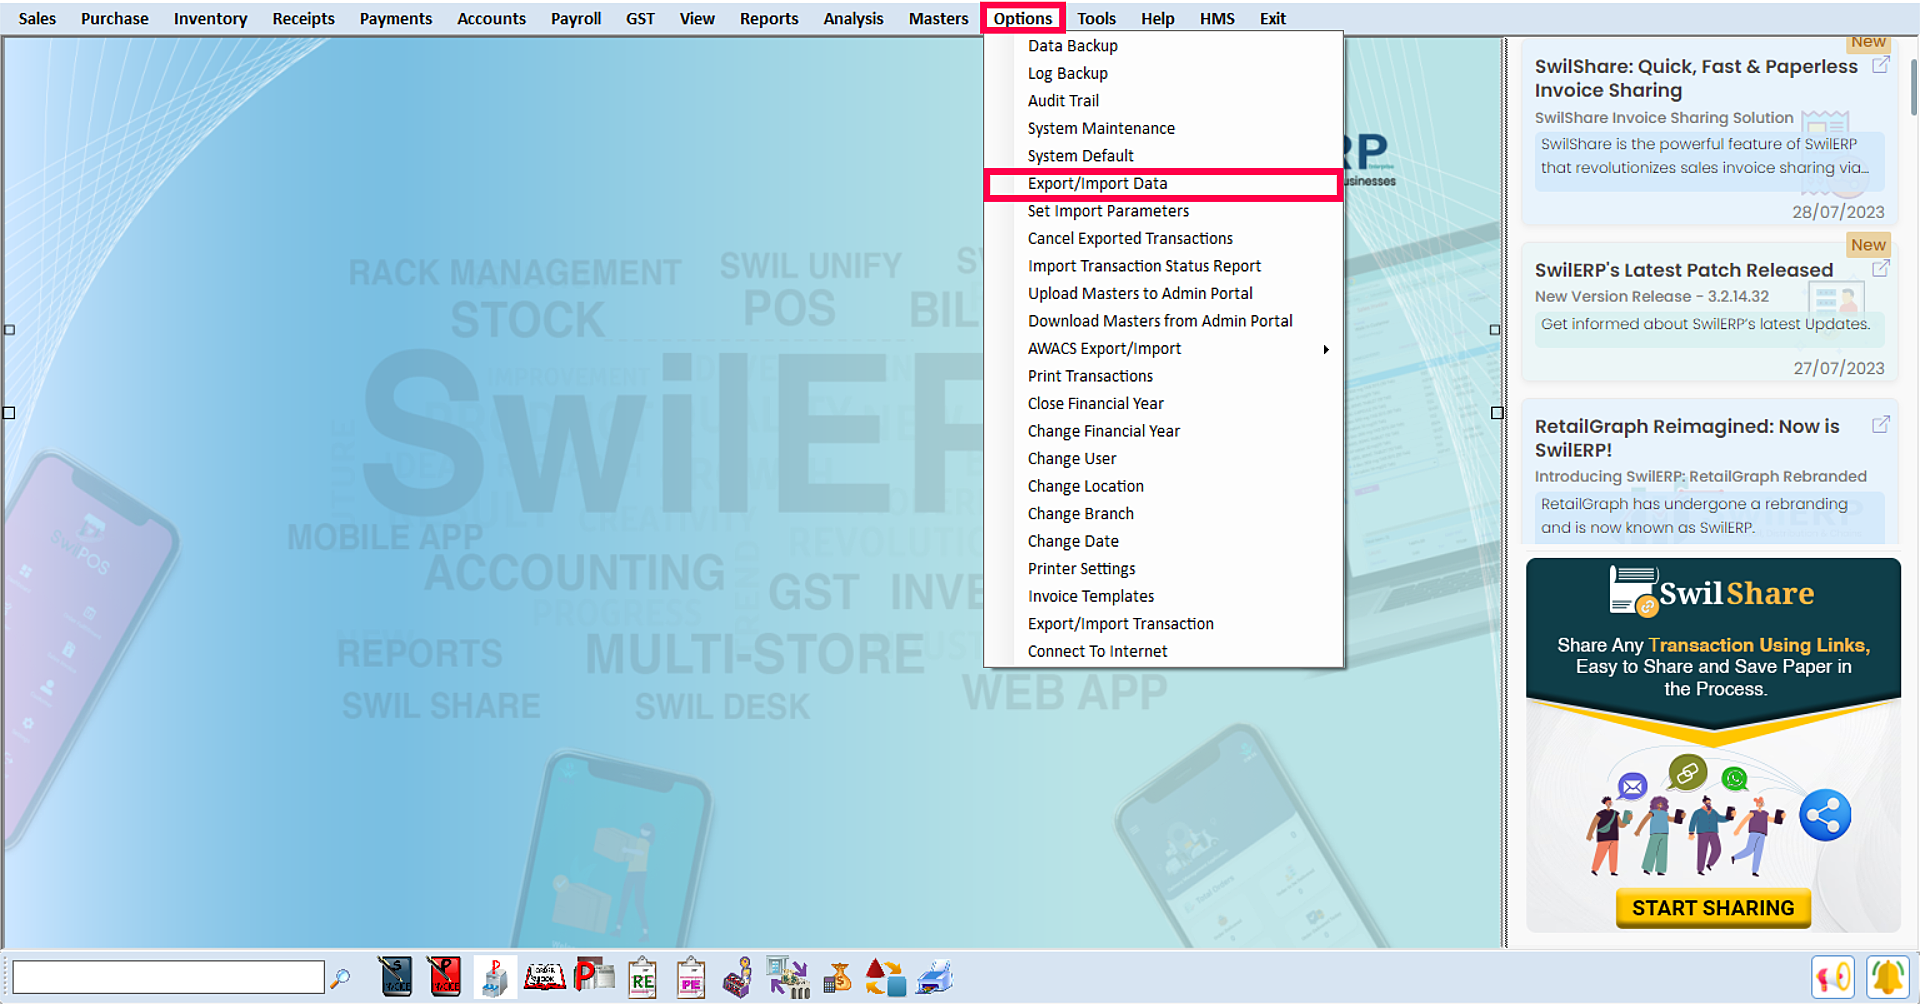Click the printer icon in toolbar
The width and height of the screenshot is (1920, 1004).
[x=935, y=977]
